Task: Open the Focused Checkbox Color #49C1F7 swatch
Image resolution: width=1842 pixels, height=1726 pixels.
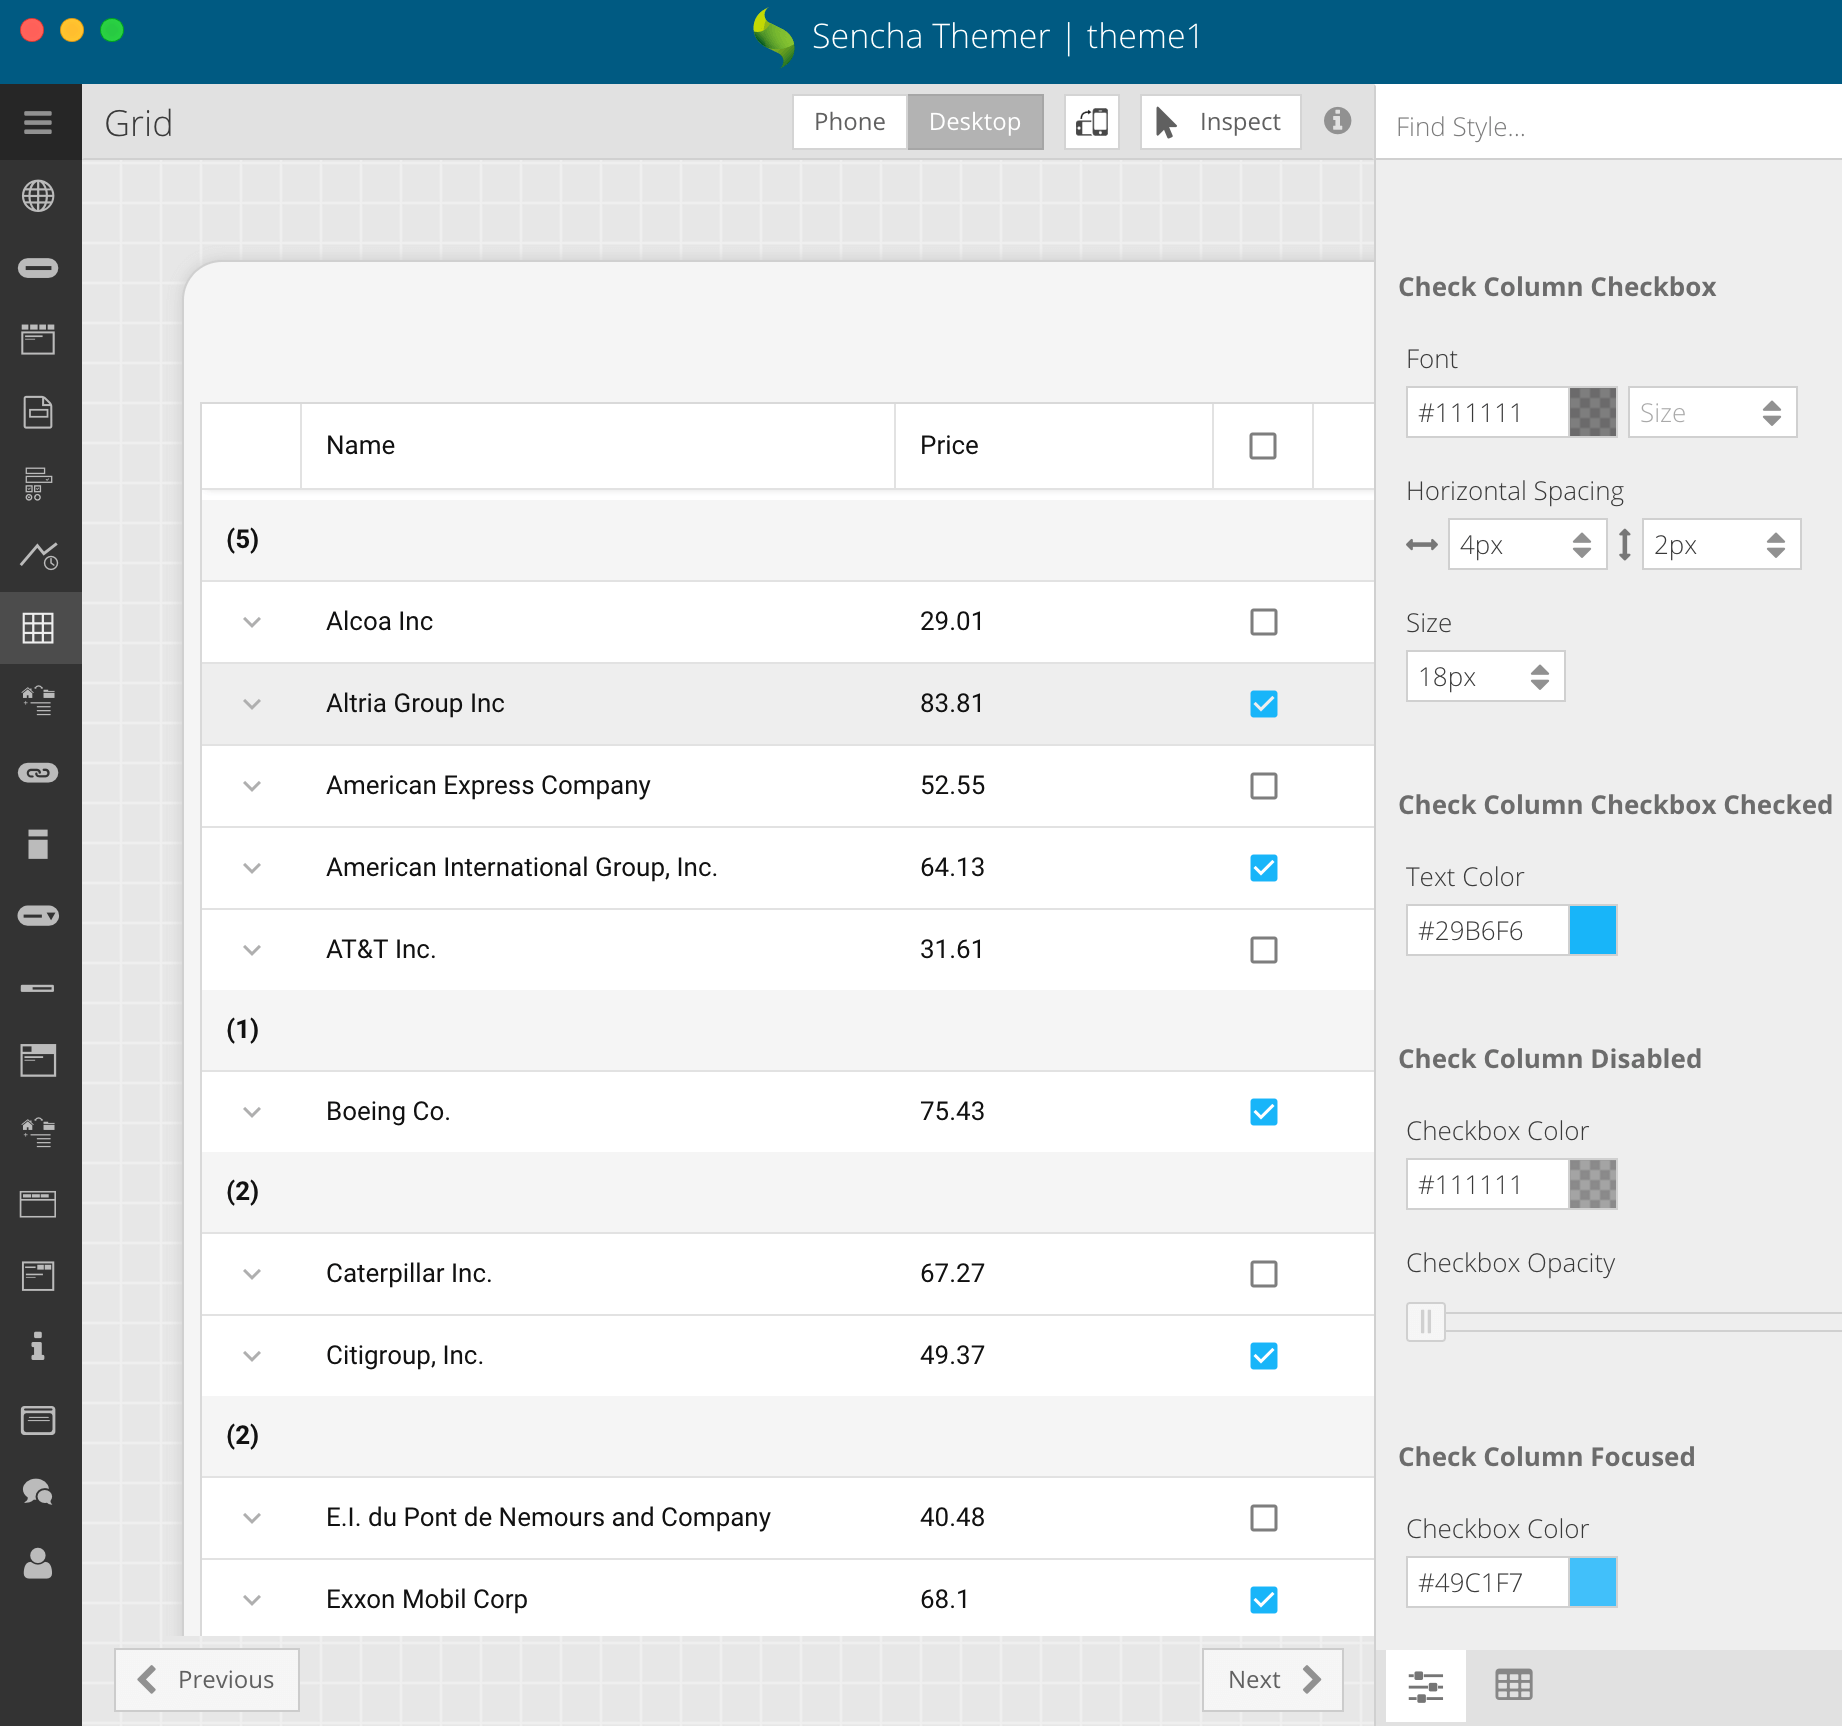Action: (1593, 1582)
